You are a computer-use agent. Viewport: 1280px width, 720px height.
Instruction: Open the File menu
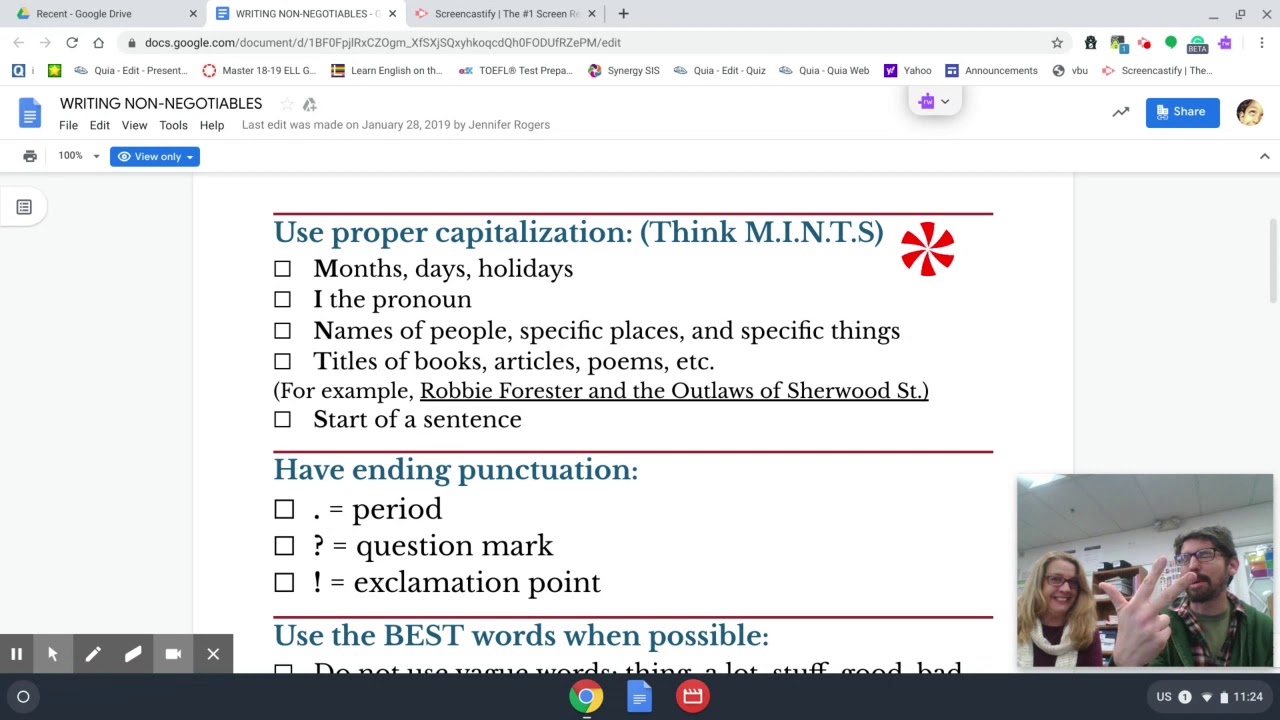click(x=68, y=125)
